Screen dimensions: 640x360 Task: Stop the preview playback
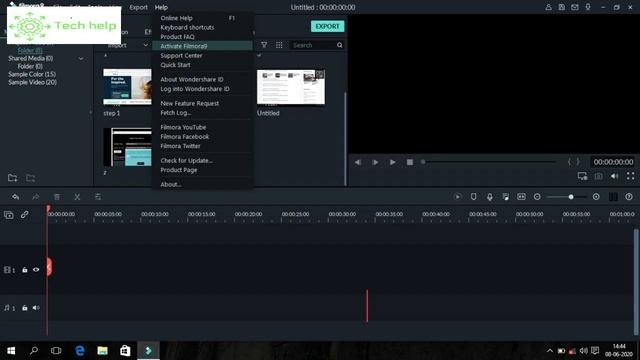pyautogui.click(x=410, y=162)
